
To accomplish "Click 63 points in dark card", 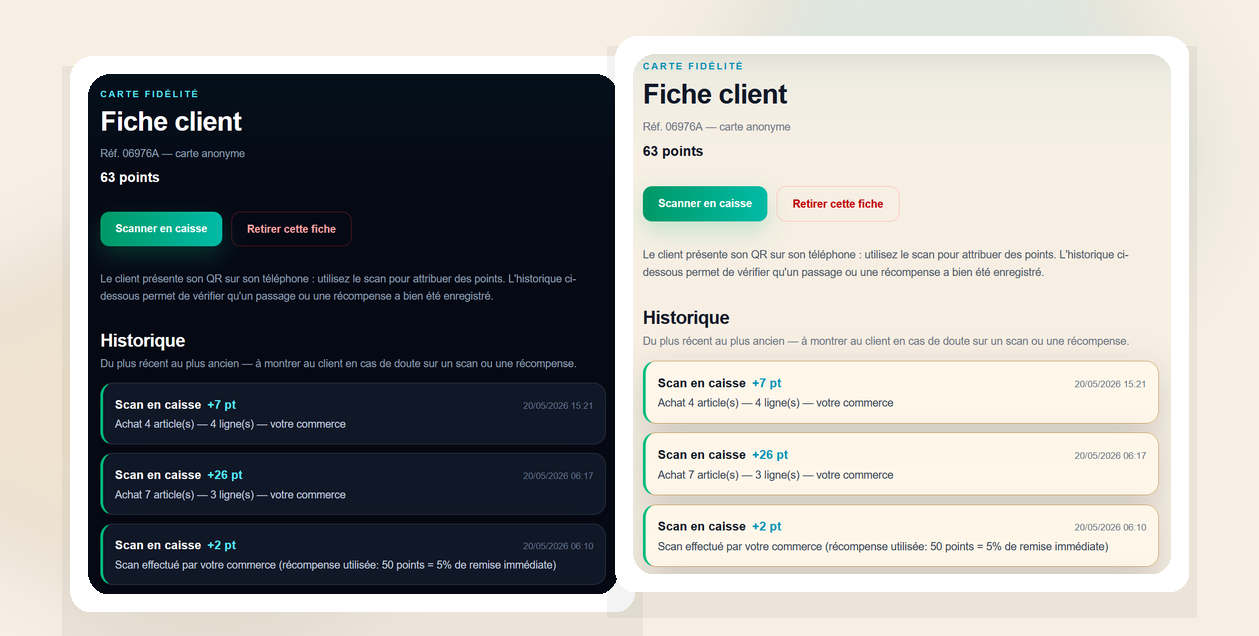I will coord(130,178).
